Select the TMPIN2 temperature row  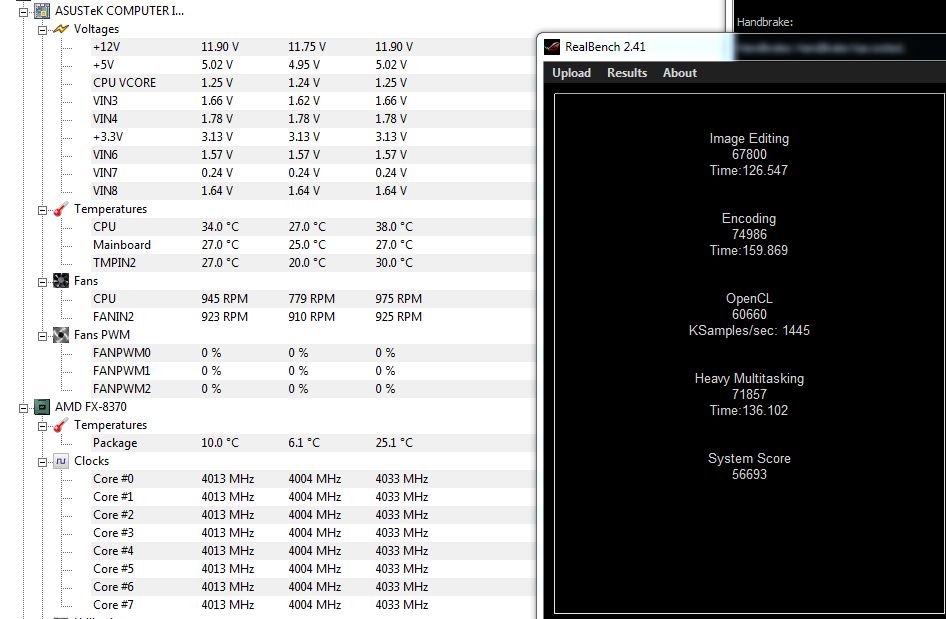[x=313, y=263]
